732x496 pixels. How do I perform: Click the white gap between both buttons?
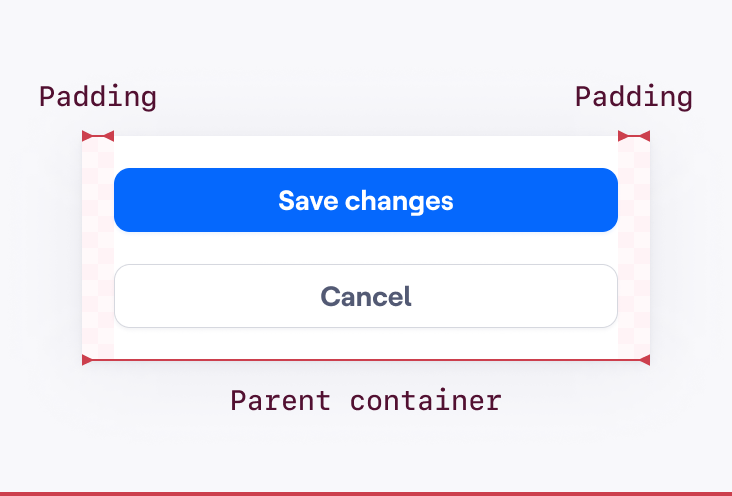(x=366, y=248)
